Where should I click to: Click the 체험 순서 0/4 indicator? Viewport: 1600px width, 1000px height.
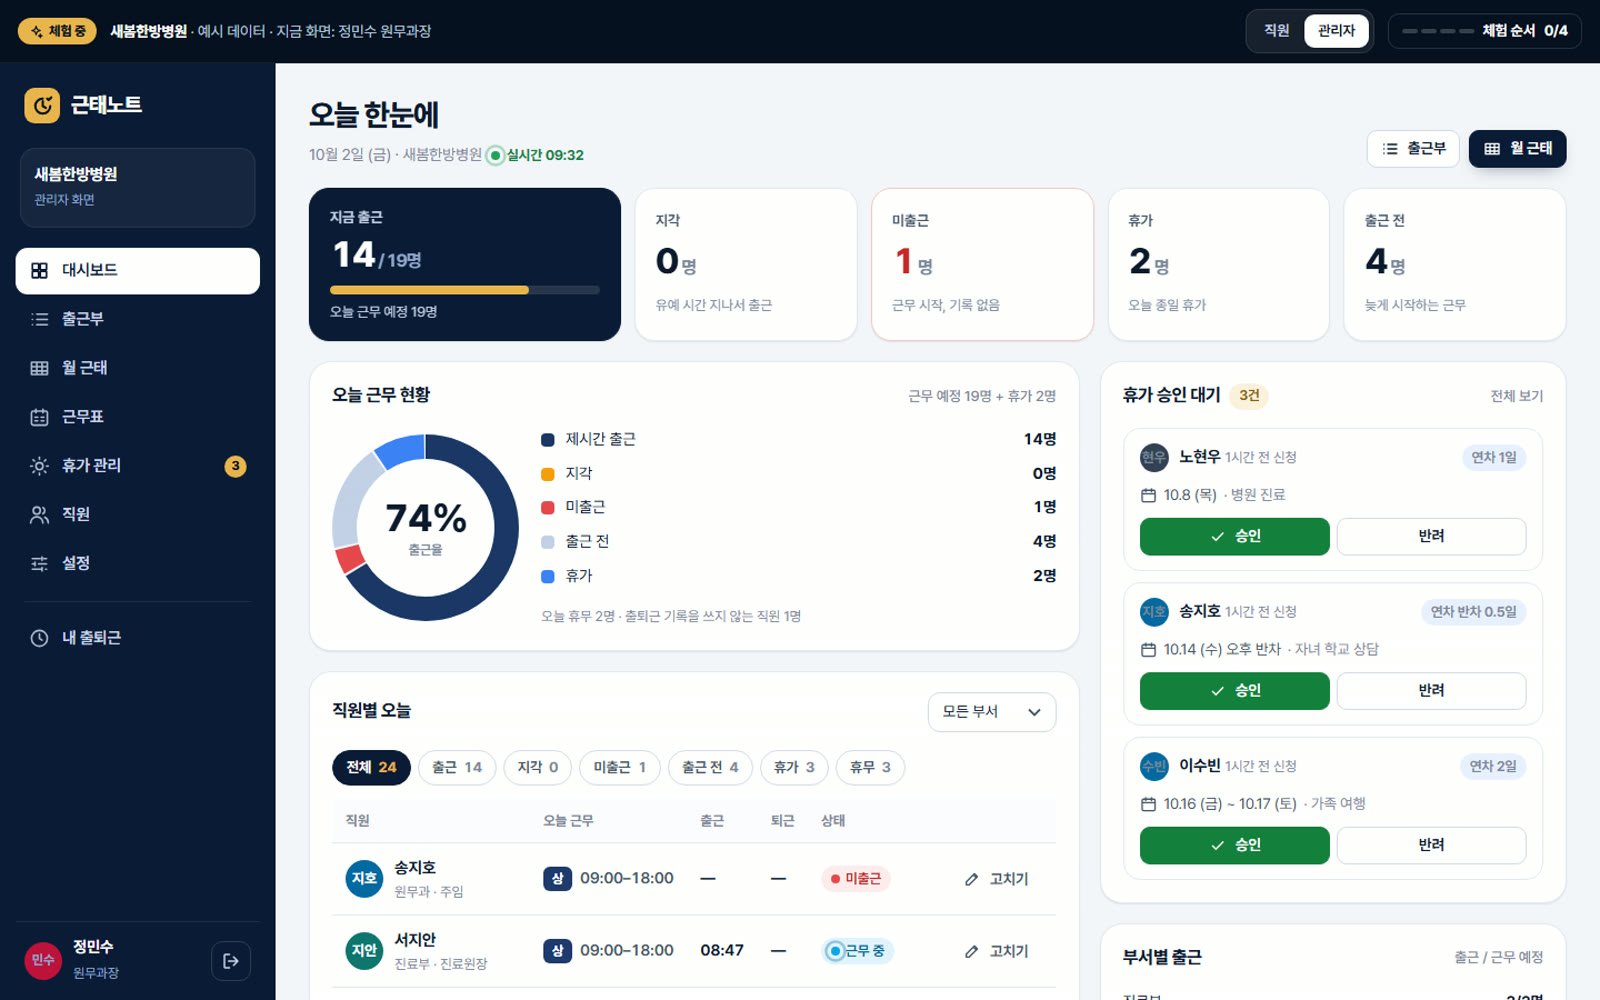(x=1484, y=31)
